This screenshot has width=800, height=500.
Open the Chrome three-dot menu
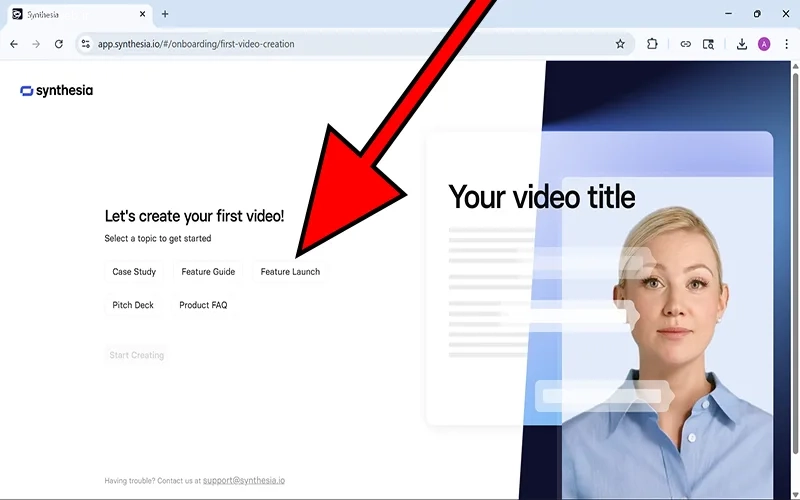coord(787,44)
